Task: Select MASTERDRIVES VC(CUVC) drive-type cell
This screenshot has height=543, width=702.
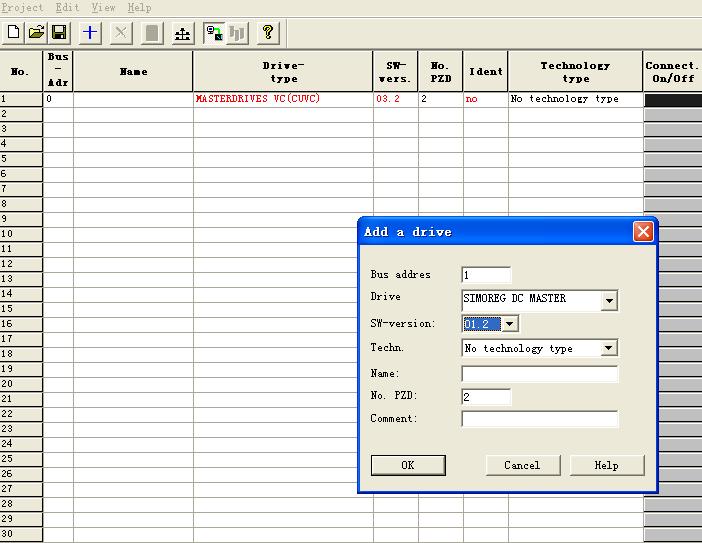Action: pyautogui.click(x=283, y=99)
